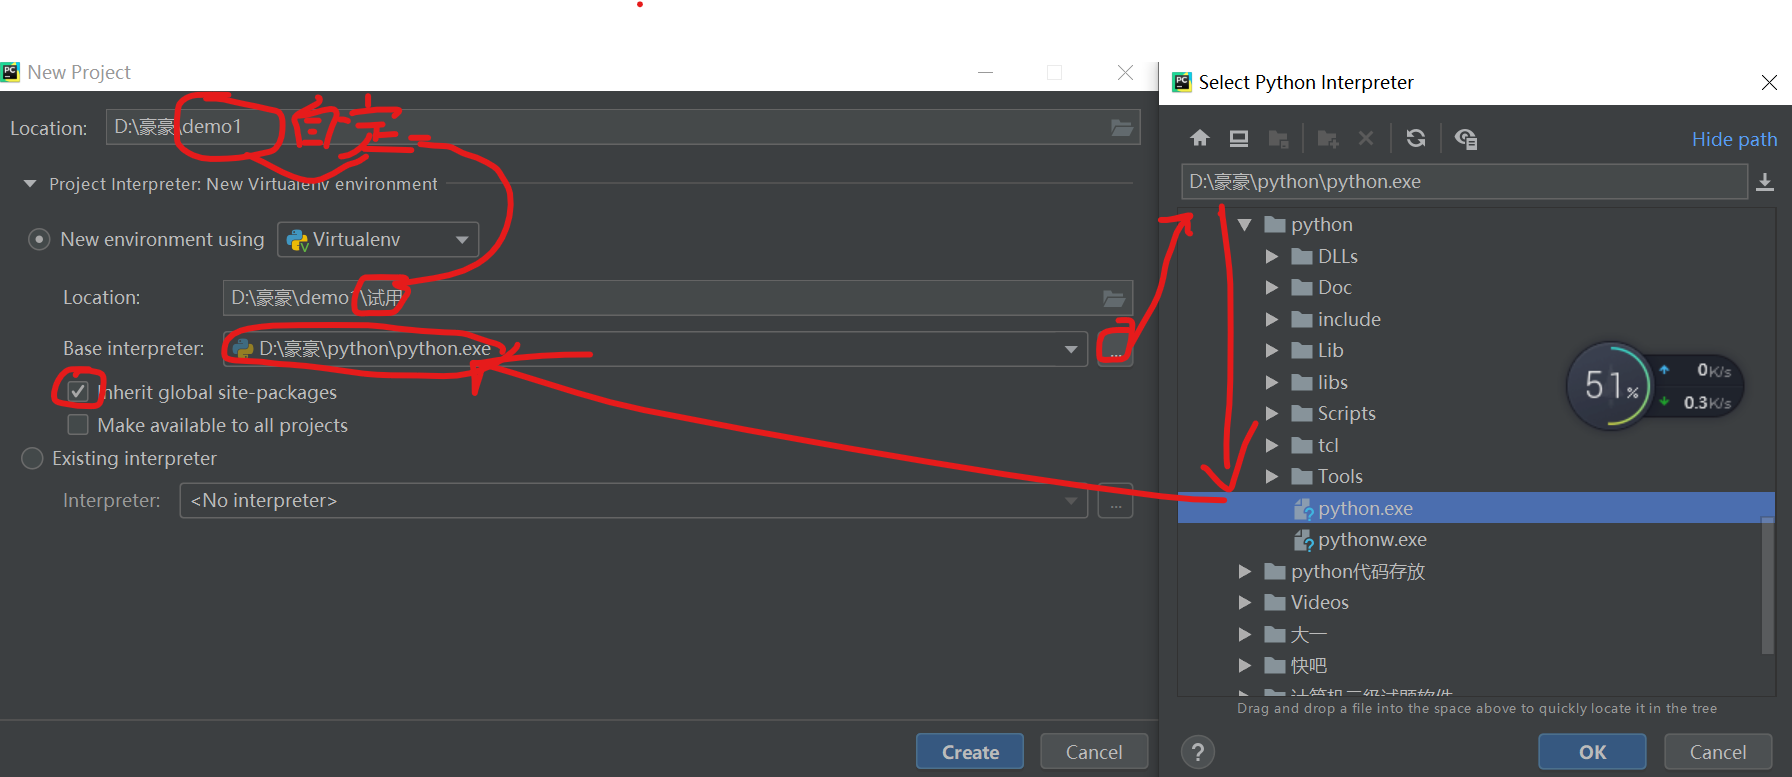Viewport: 1792px width, 777px height.
Task: Click Cancel in the New Project dialog
Action: click(x=1094, y=752)
